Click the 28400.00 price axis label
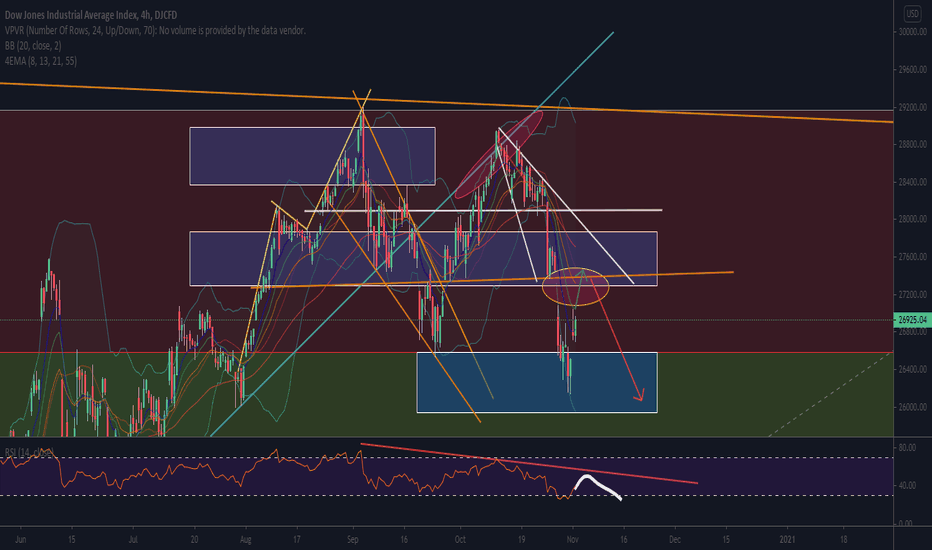Screen dimensions: 932x550 click(912, 182)
